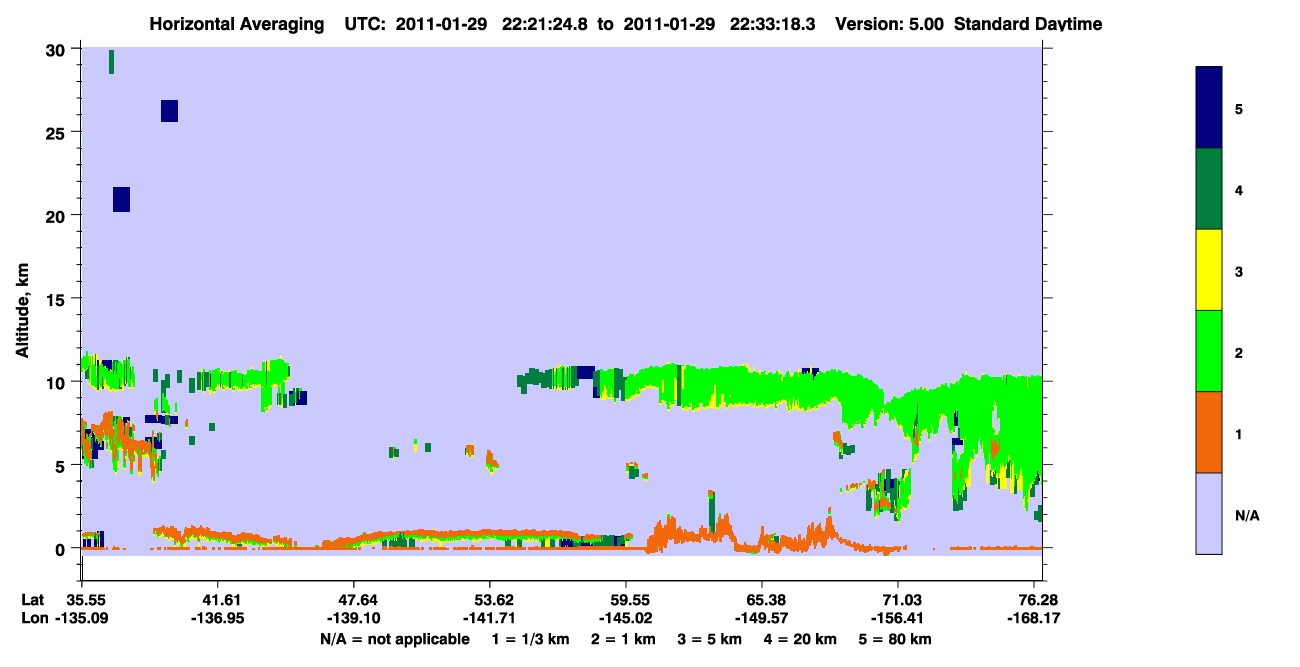This screenshot has width=1300, height=667.
Task: Click the dark blue color bar segment labeled 5
Action: (1209, 108)
